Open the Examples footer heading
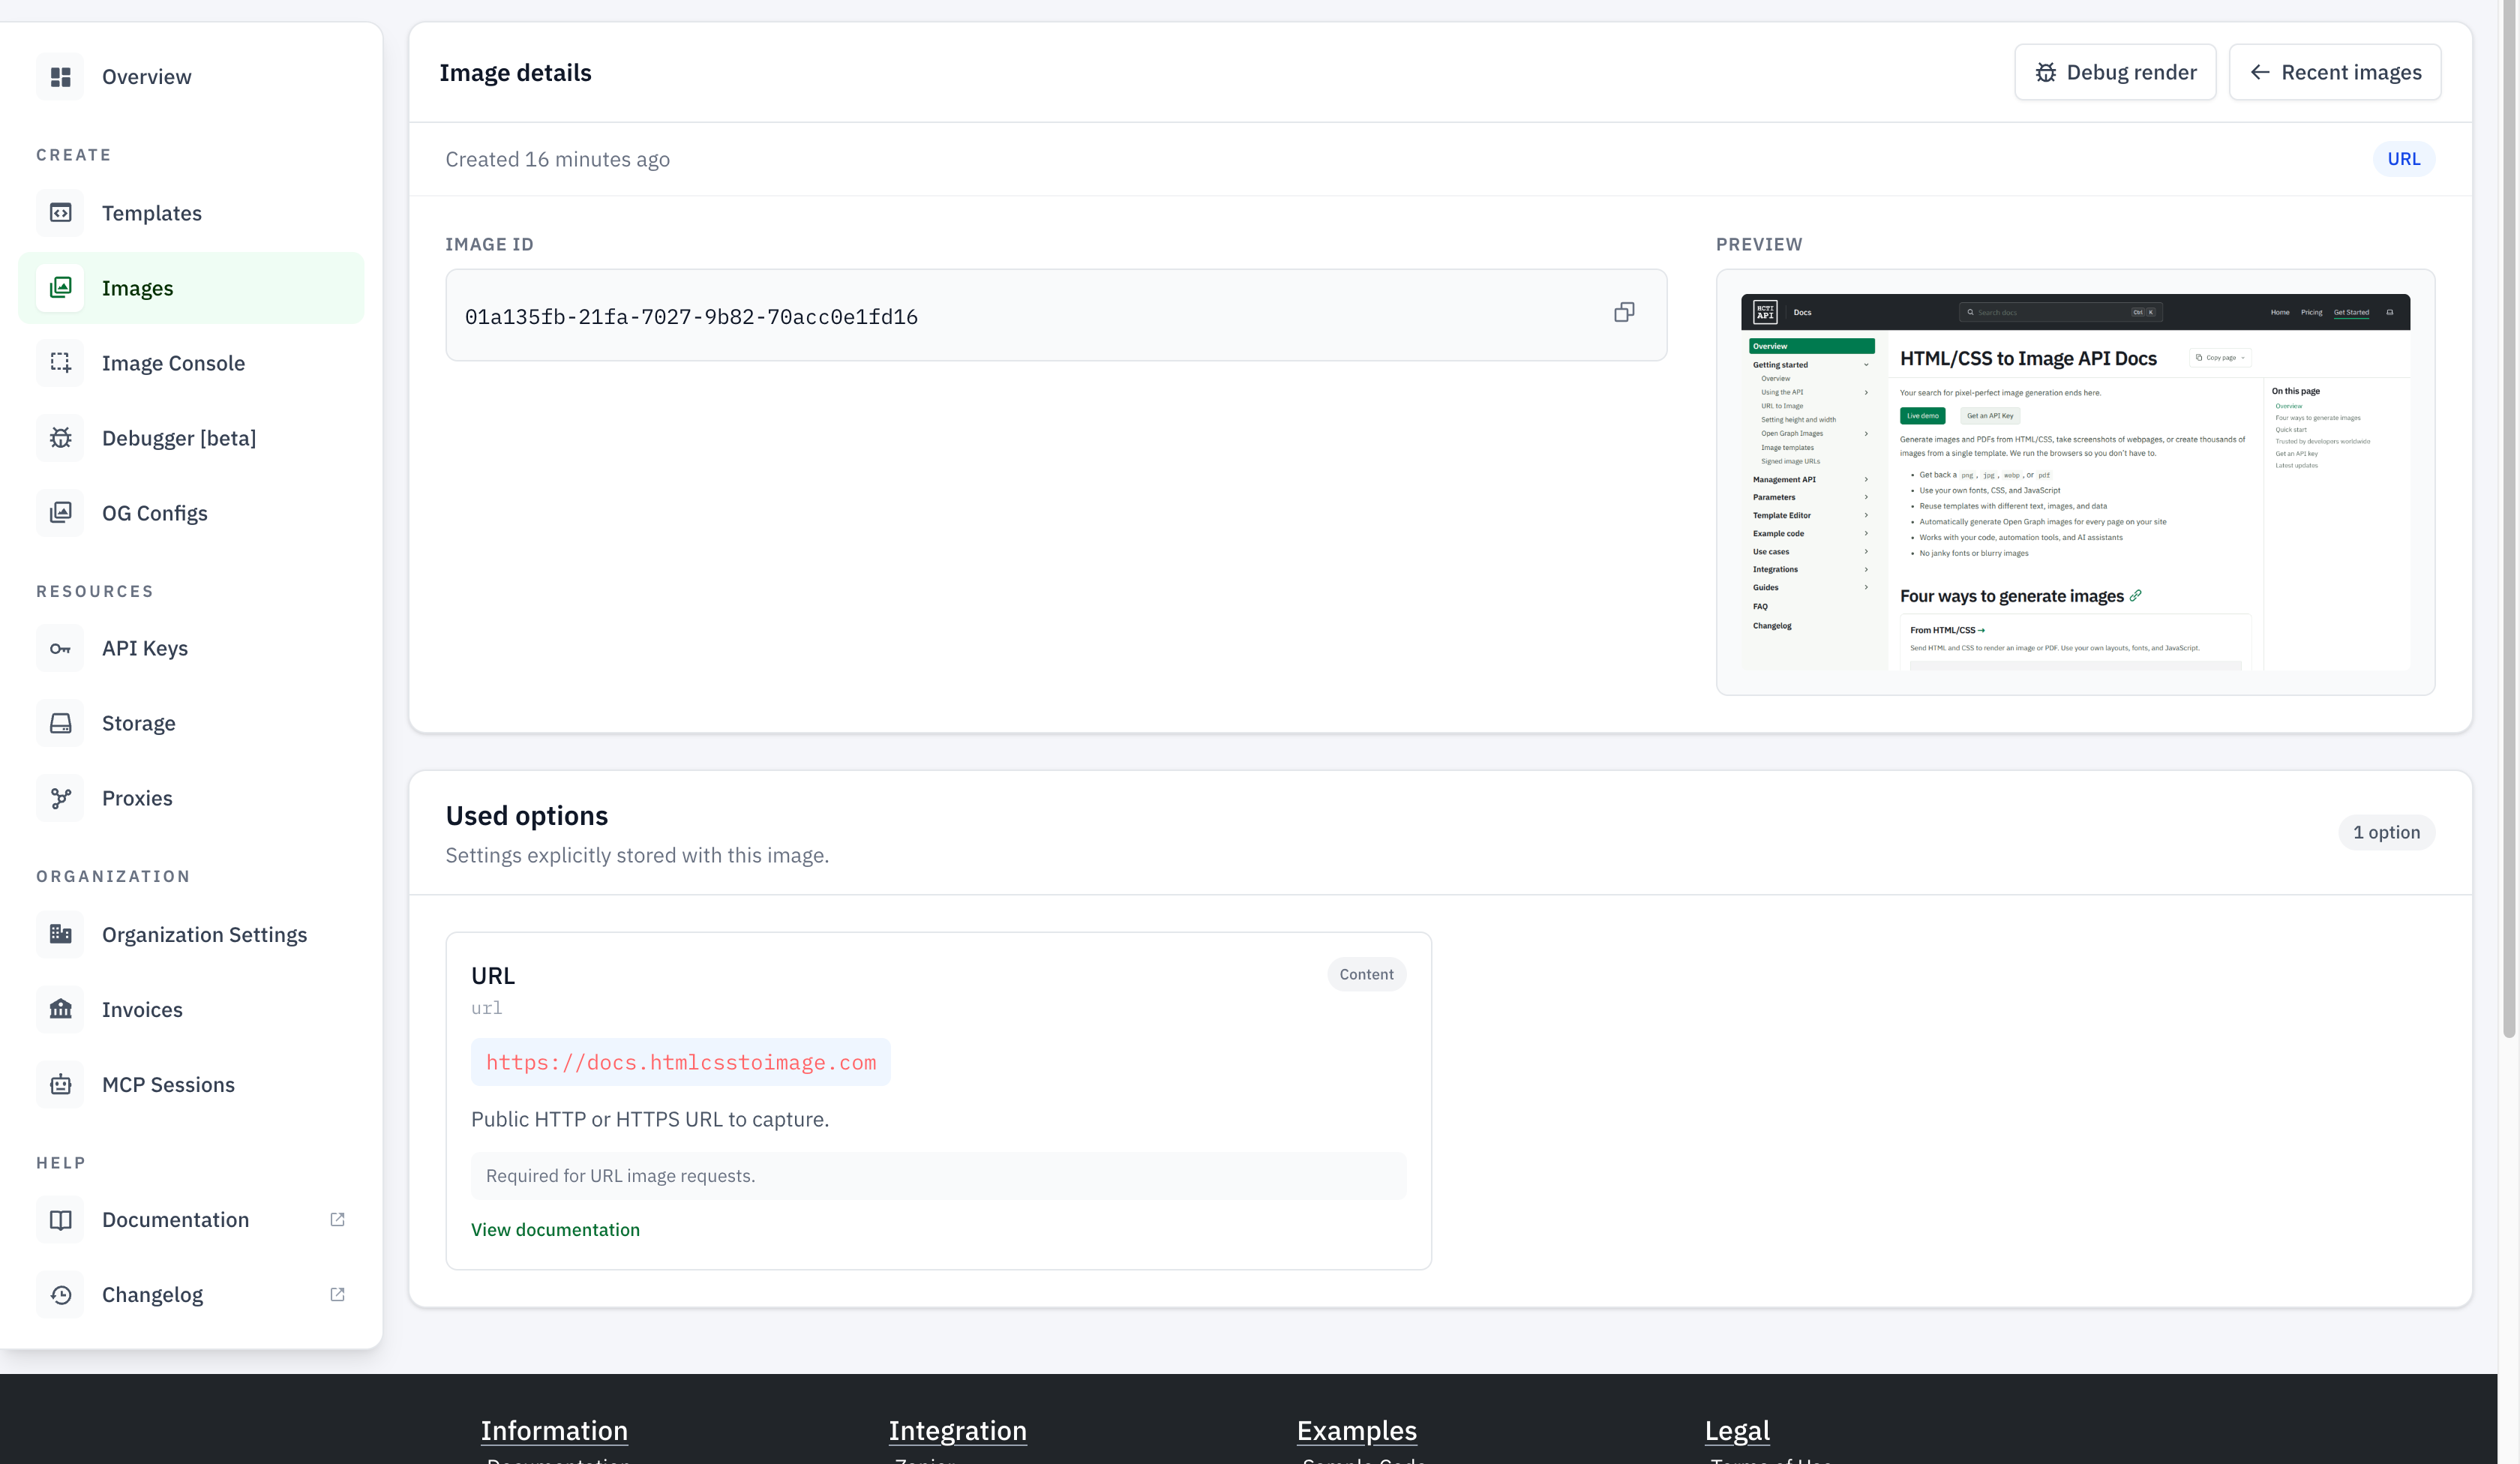The height and width of the screenshot is (1464, 2520). click(1356, 1431)
